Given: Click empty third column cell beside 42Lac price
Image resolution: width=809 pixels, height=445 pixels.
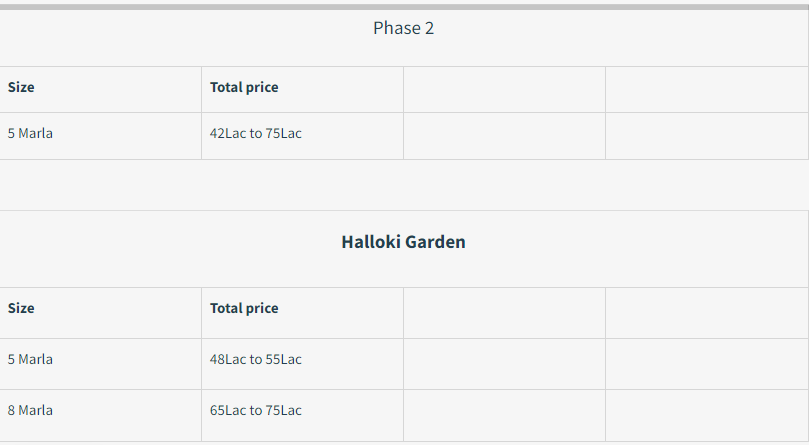Looking at the screenshot, I should (x=505, y=136).
